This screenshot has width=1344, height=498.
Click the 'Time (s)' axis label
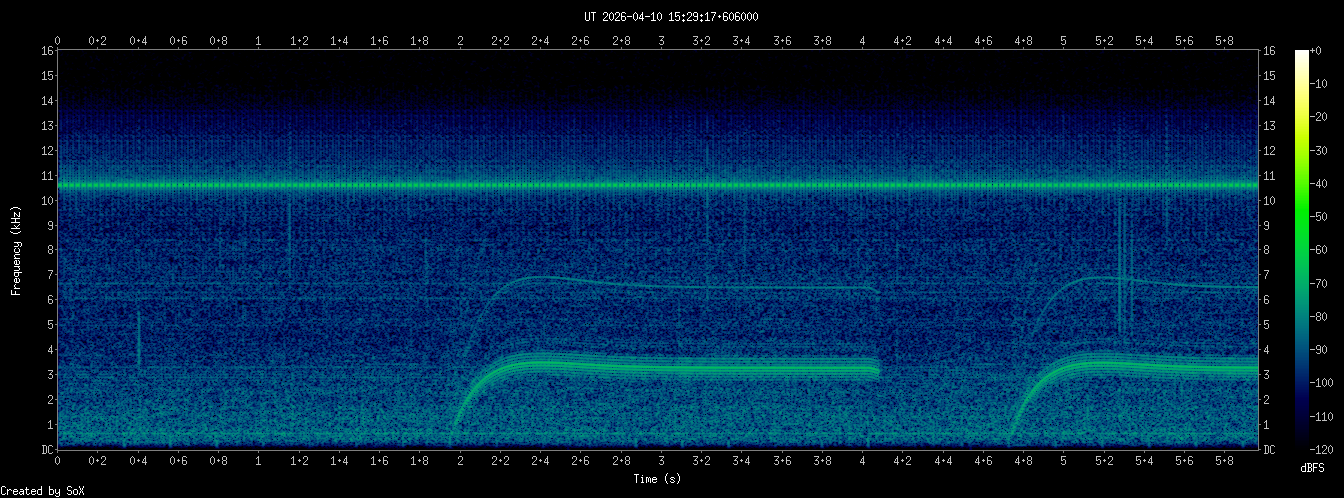coord(658,479)
